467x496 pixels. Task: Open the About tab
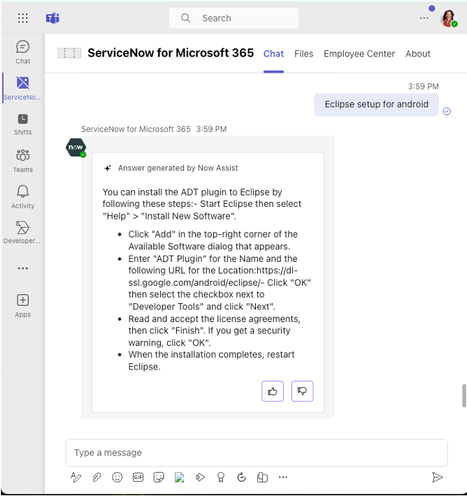point(418,54)
